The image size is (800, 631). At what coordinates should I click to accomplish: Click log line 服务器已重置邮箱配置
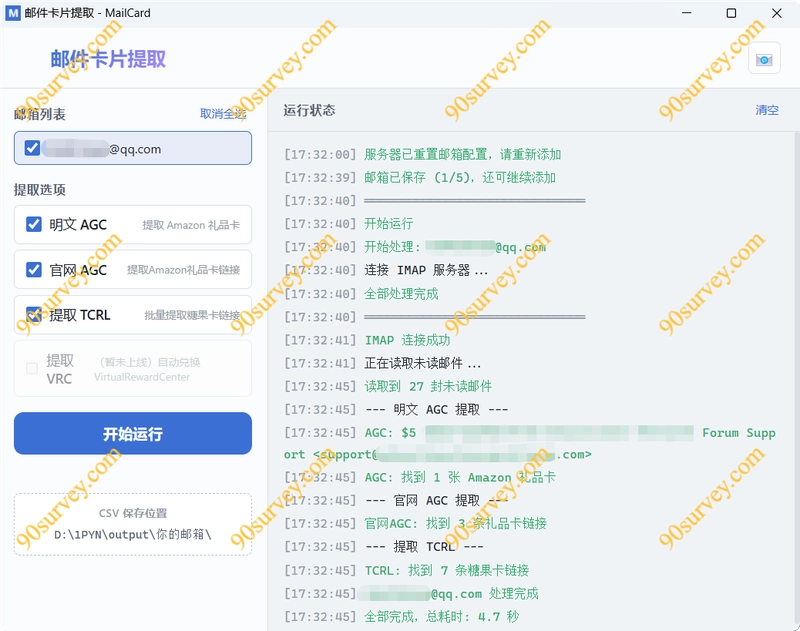pyautogui.click(x=462, y=154)
